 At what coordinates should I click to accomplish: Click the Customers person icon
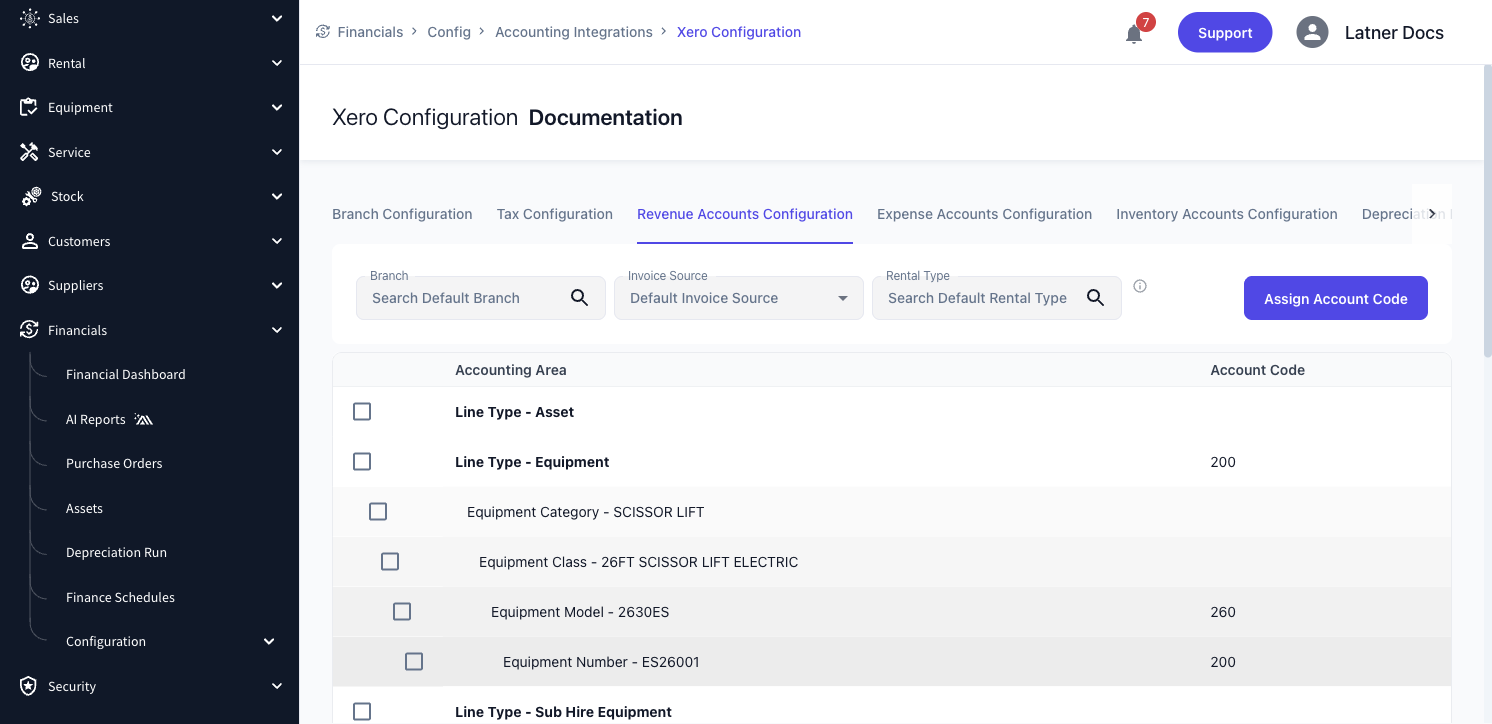pos(30,241)
